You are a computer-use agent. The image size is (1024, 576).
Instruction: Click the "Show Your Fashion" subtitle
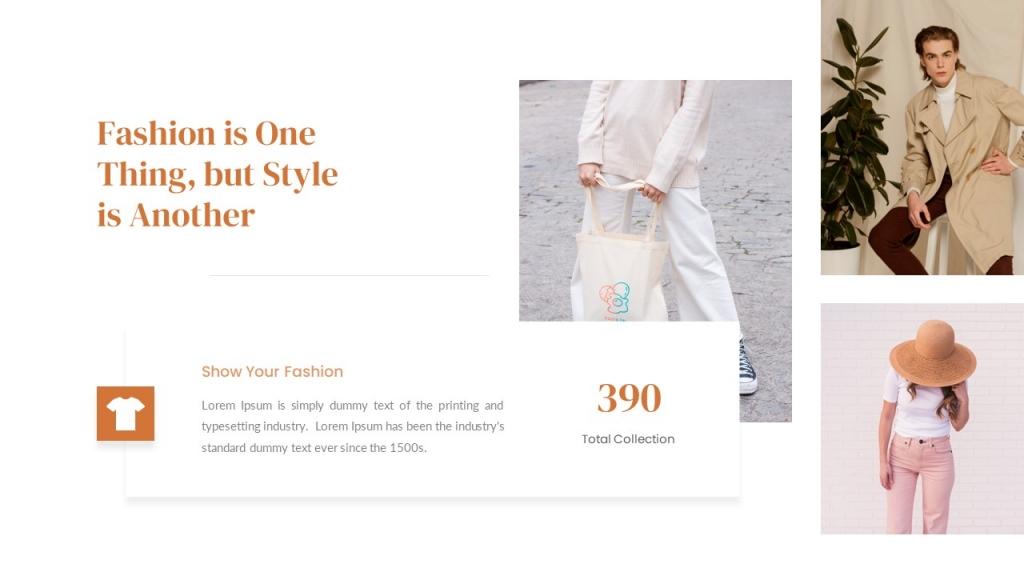[x=272, y=372]
